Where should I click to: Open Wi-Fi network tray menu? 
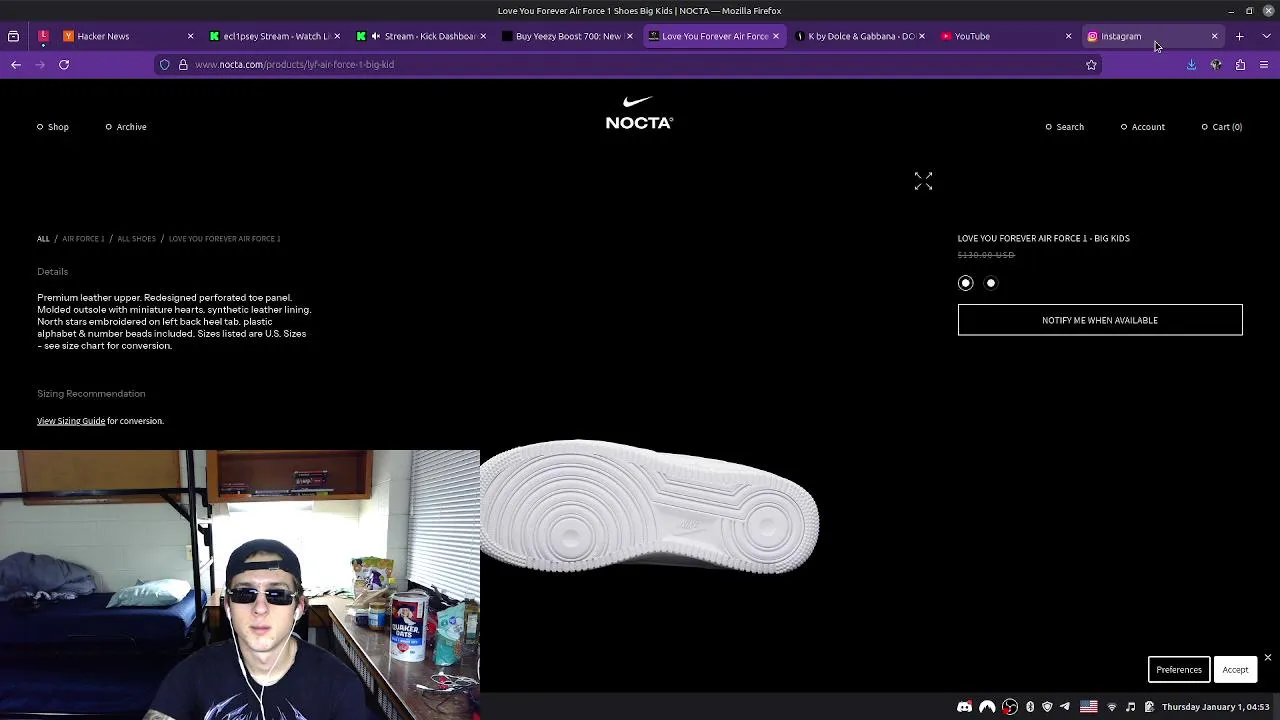click(1112, 707)
